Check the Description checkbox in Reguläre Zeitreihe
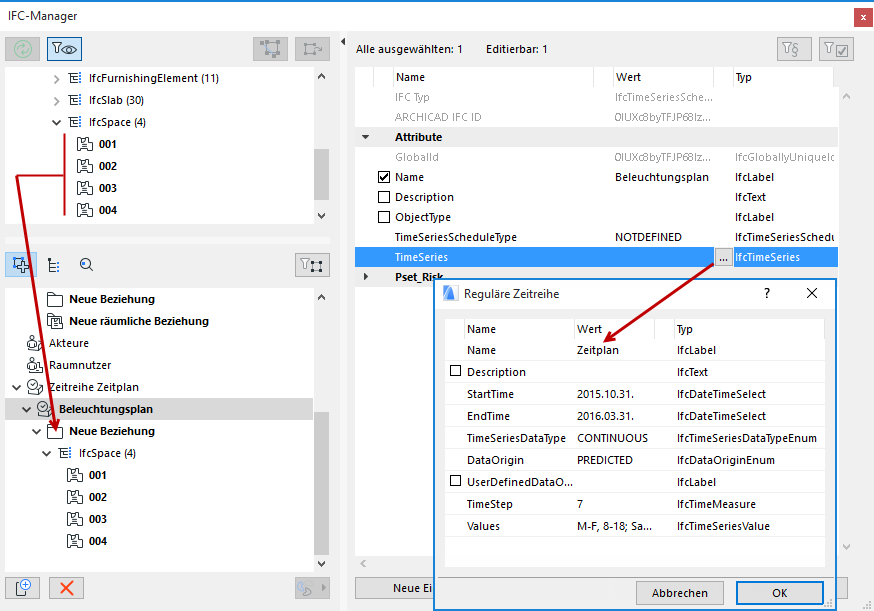 (x=455, y=371)
